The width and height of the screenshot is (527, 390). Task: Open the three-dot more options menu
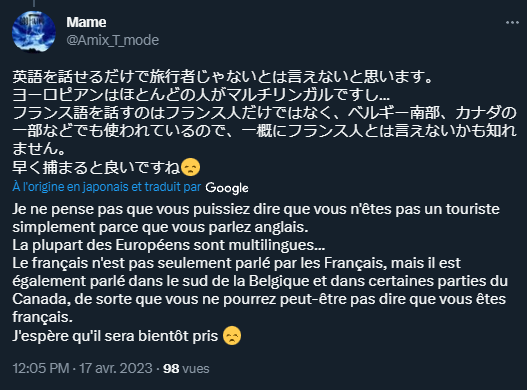tap(512, 23)
